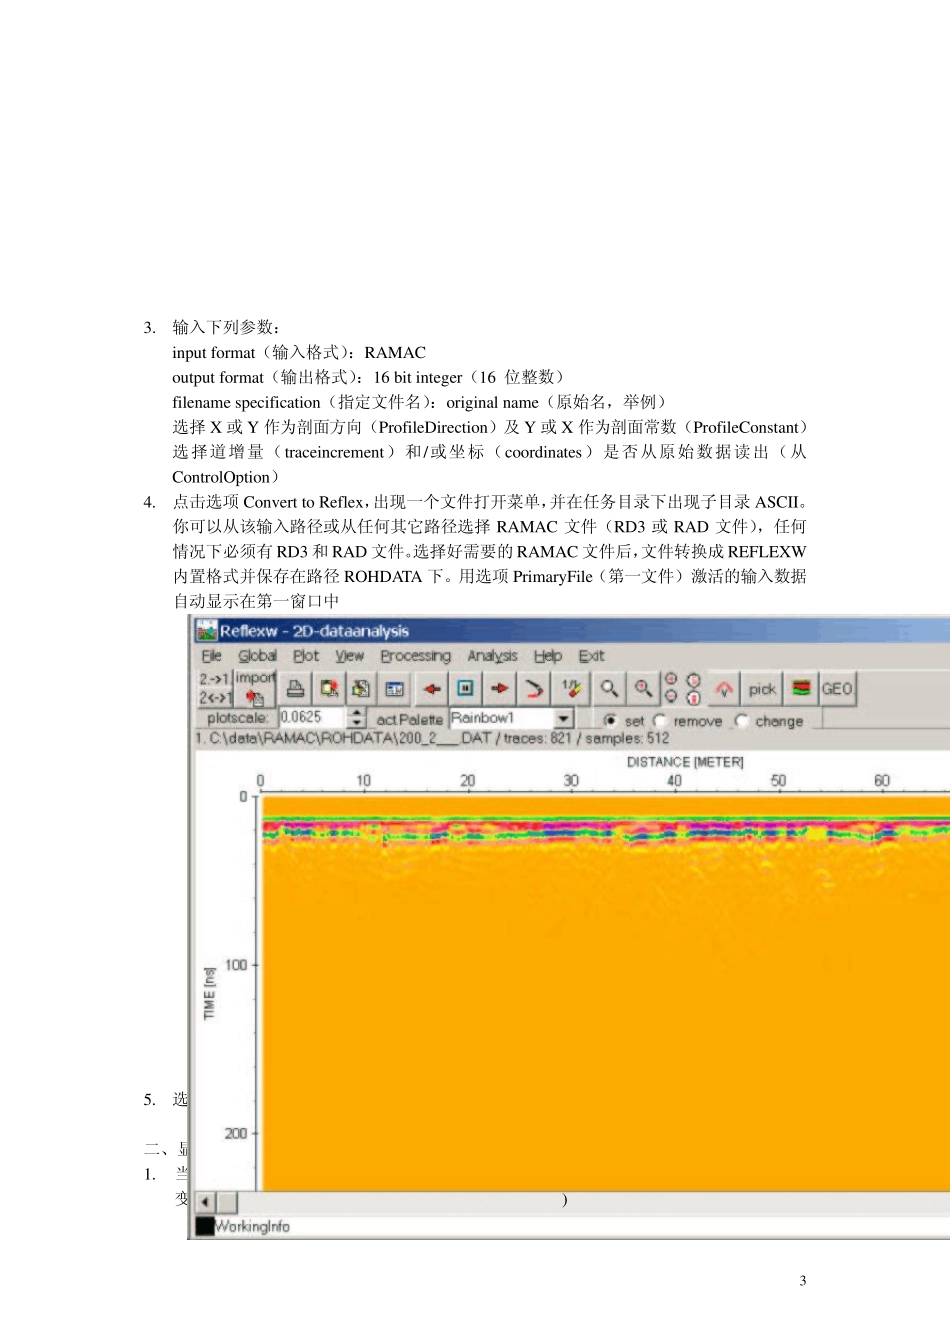Open the Processing menu
950x1344 pixels.
point(415,656)
